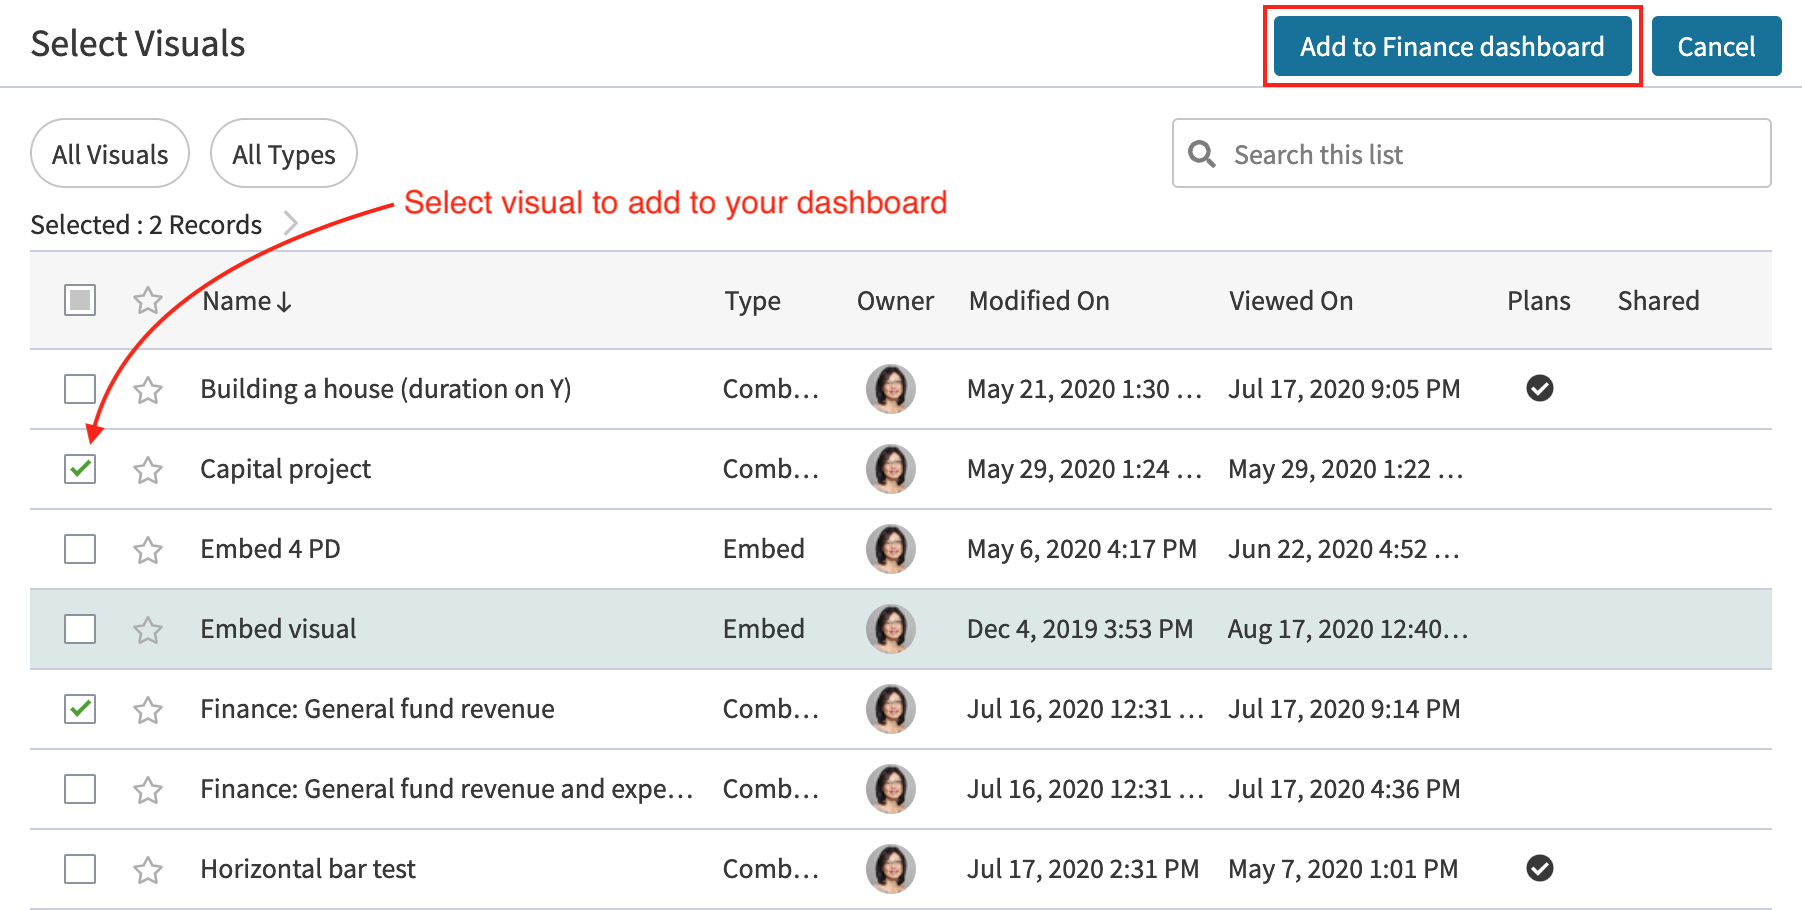Star the Building a house visual

(x=148, y=389)
